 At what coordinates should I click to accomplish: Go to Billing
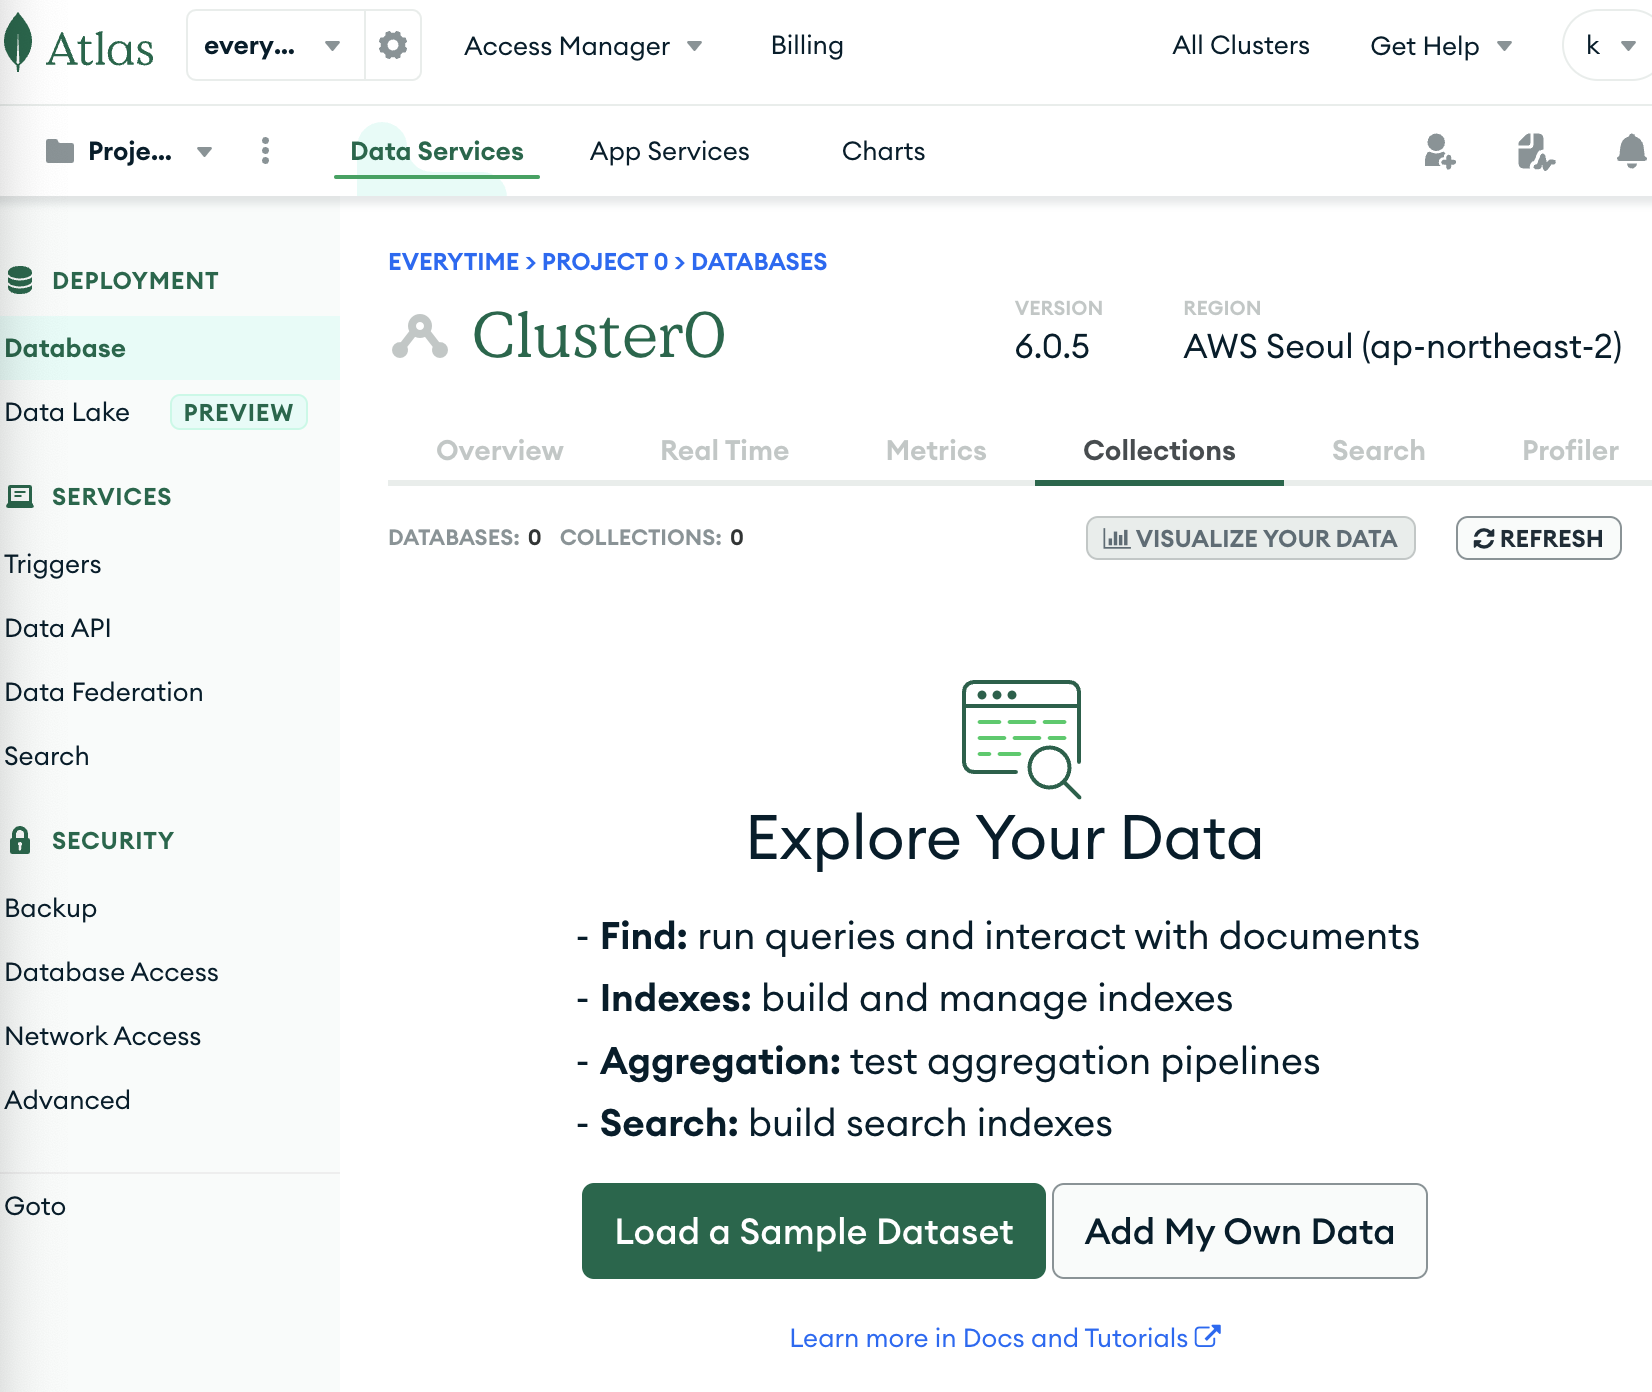[x=807, y=45]
